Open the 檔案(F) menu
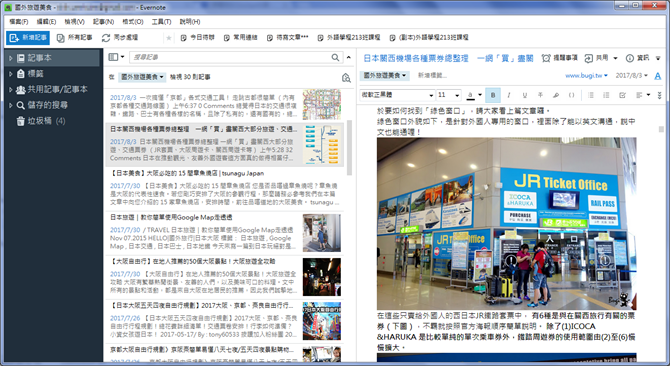This screenshot has width=670, height=366. tap(18, 21)
